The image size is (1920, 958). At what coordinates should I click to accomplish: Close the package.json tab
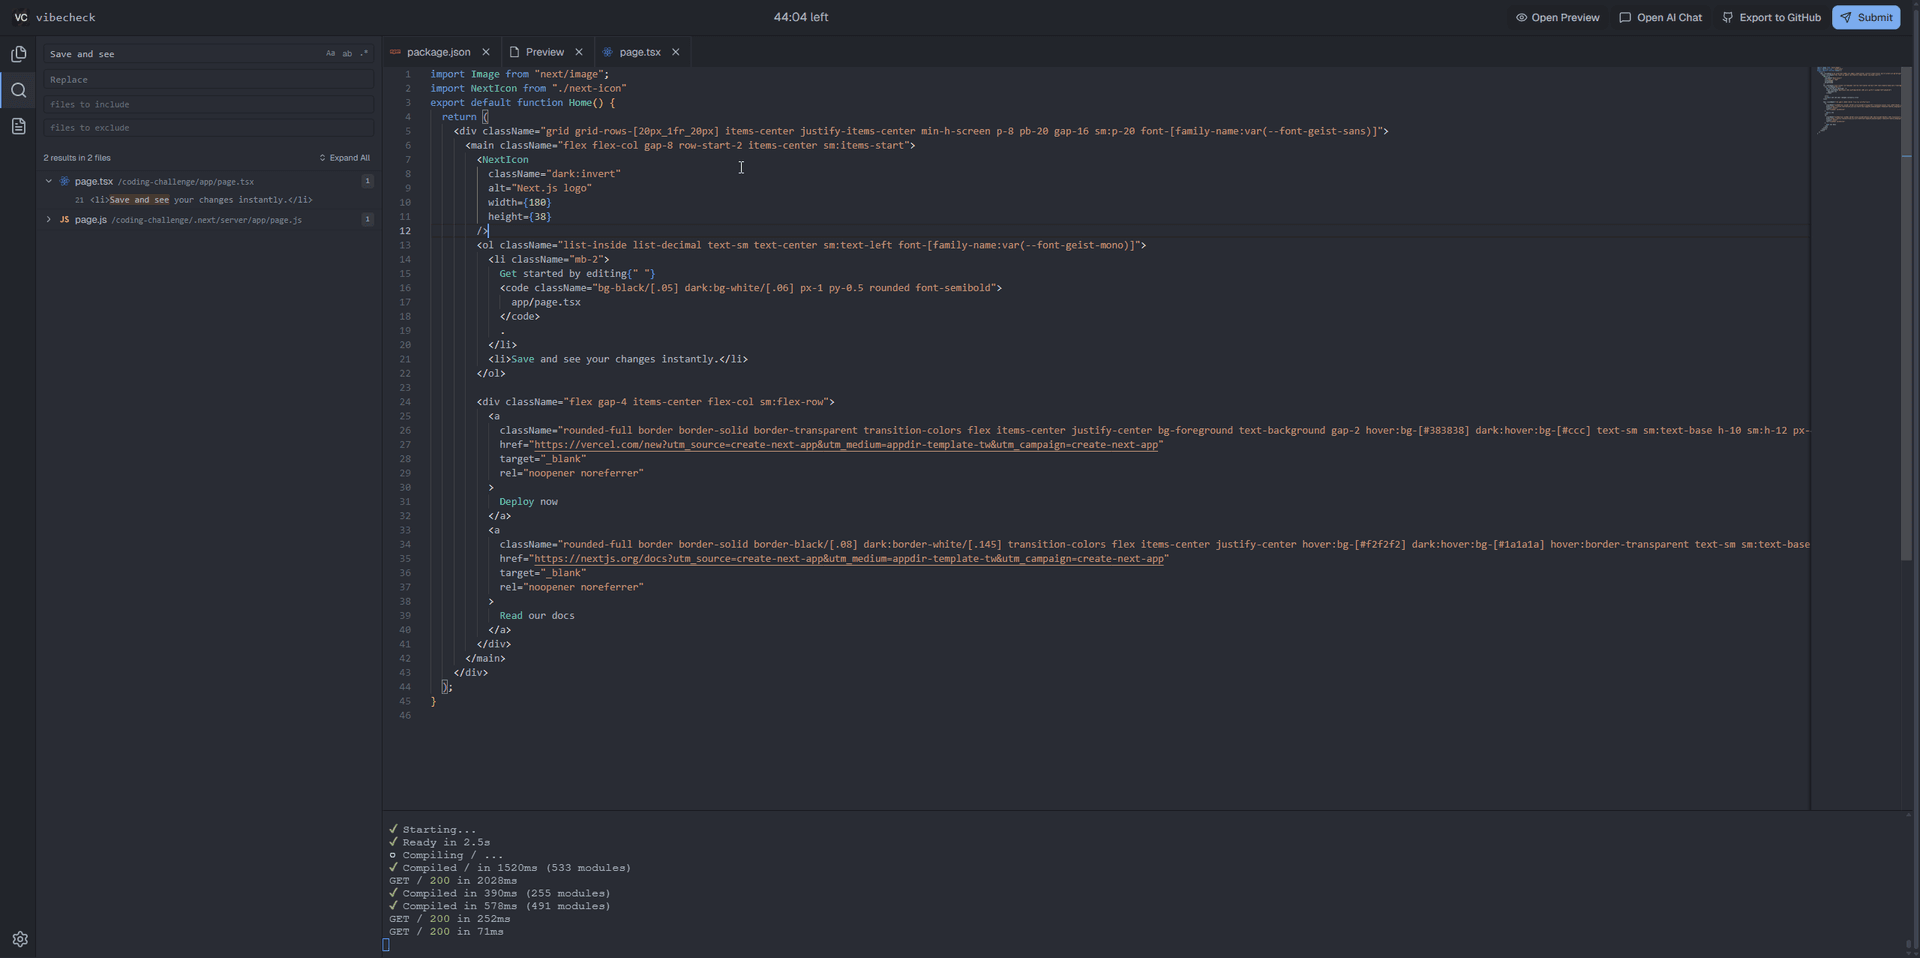pyautogui.click(x=486, y=52)
